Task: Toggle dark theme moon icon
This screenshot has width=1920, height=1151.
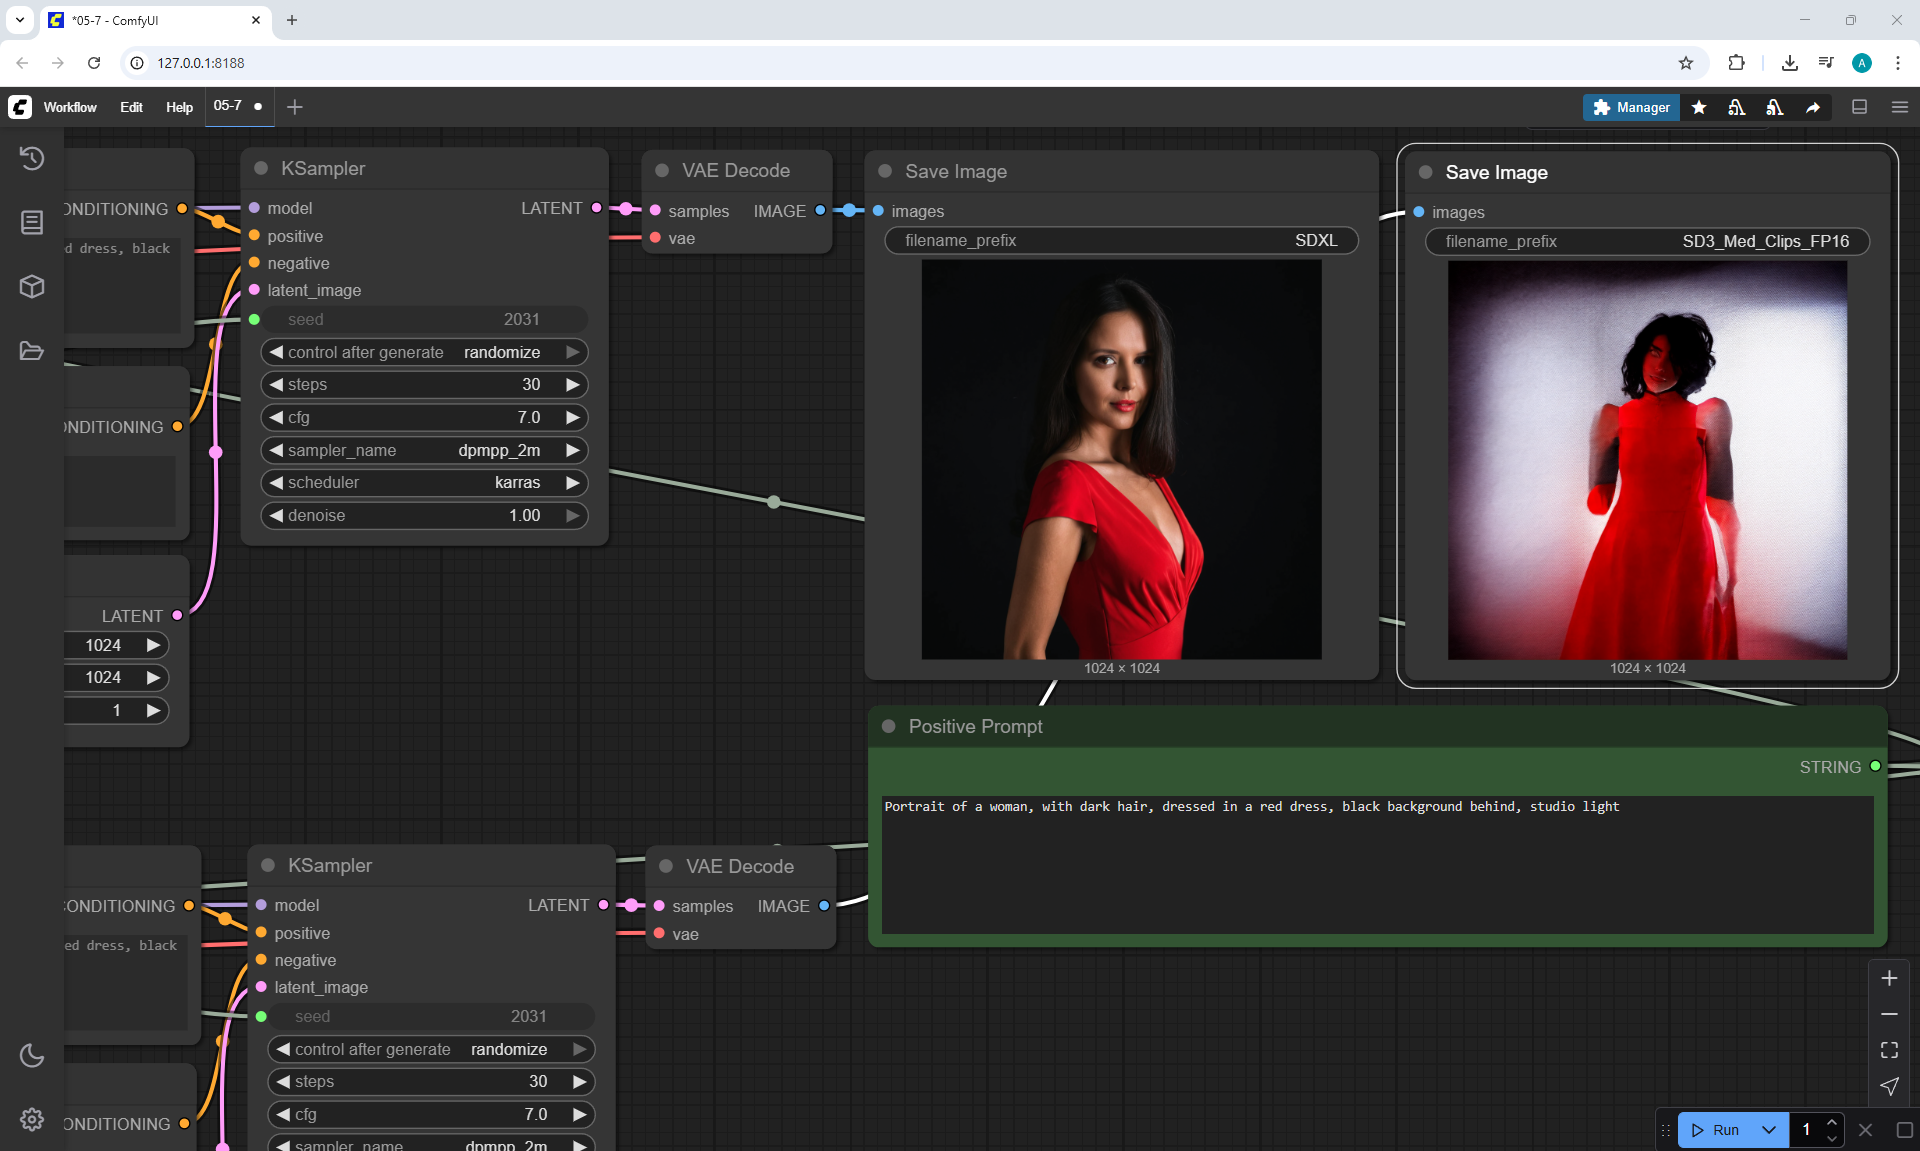Action: click(32, 1055)
